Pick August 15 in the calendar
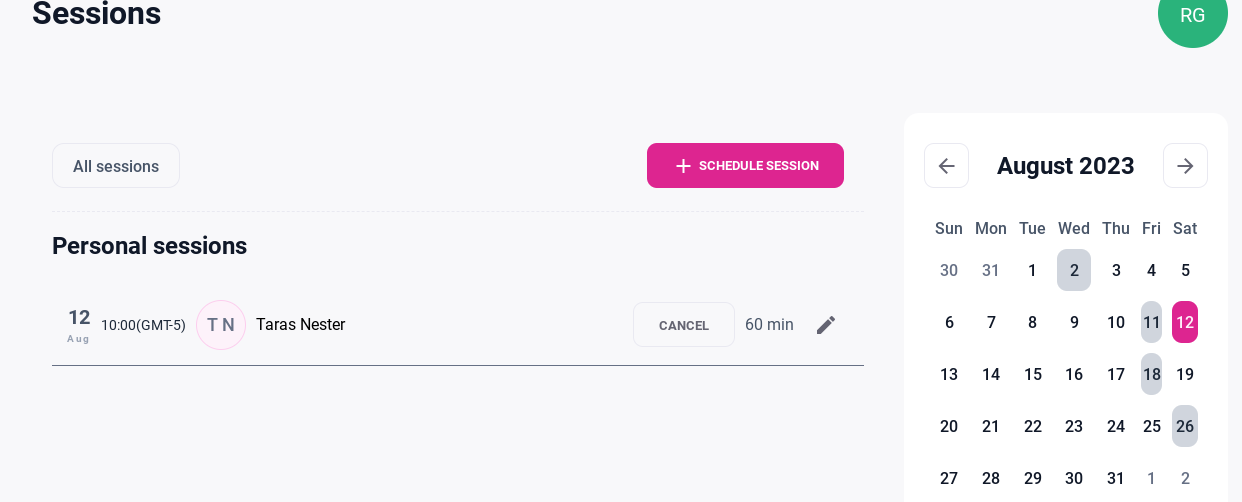Image resolution: width=1242 pixels, height=502 pixels. coord(1033,374)
